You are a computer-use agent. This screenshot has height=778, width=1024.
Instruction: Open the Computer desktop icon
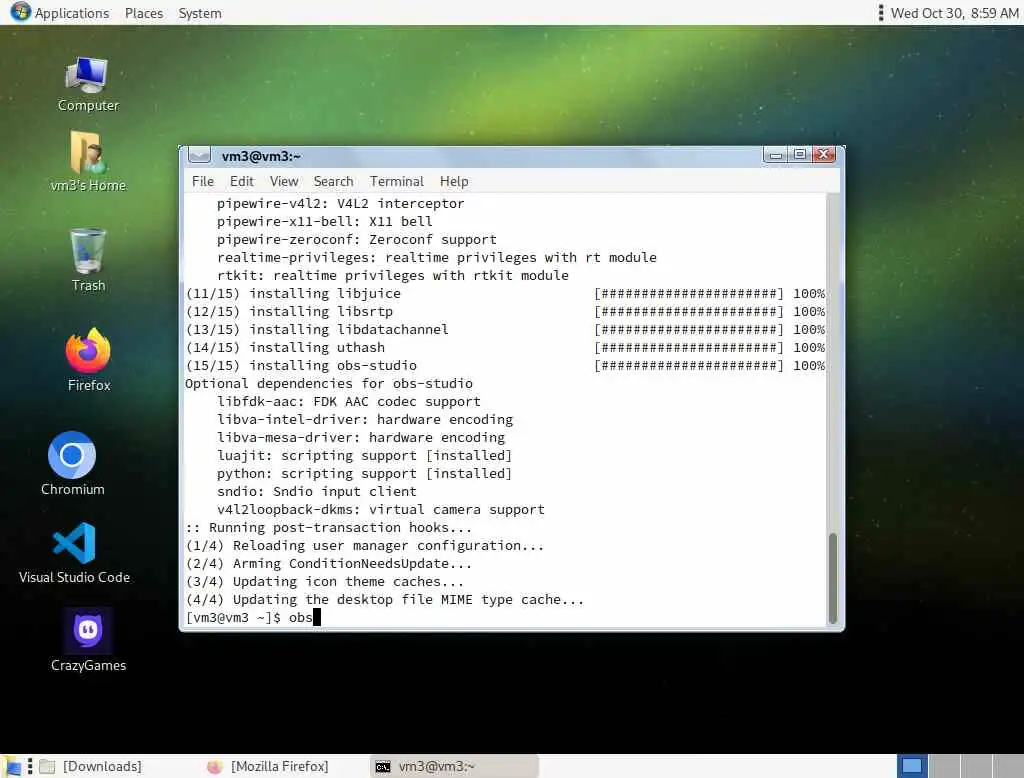coord(88,84)
